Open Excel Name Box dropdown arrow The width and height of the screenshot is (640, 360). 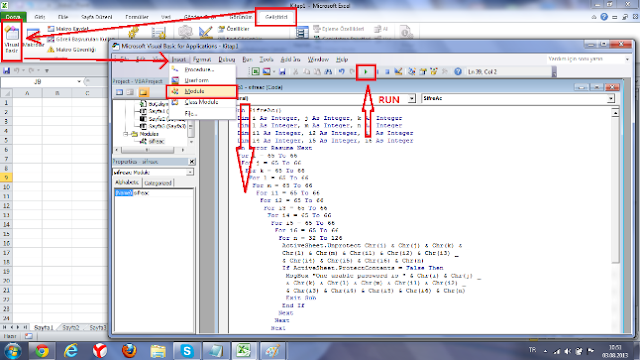click(79, 82)
